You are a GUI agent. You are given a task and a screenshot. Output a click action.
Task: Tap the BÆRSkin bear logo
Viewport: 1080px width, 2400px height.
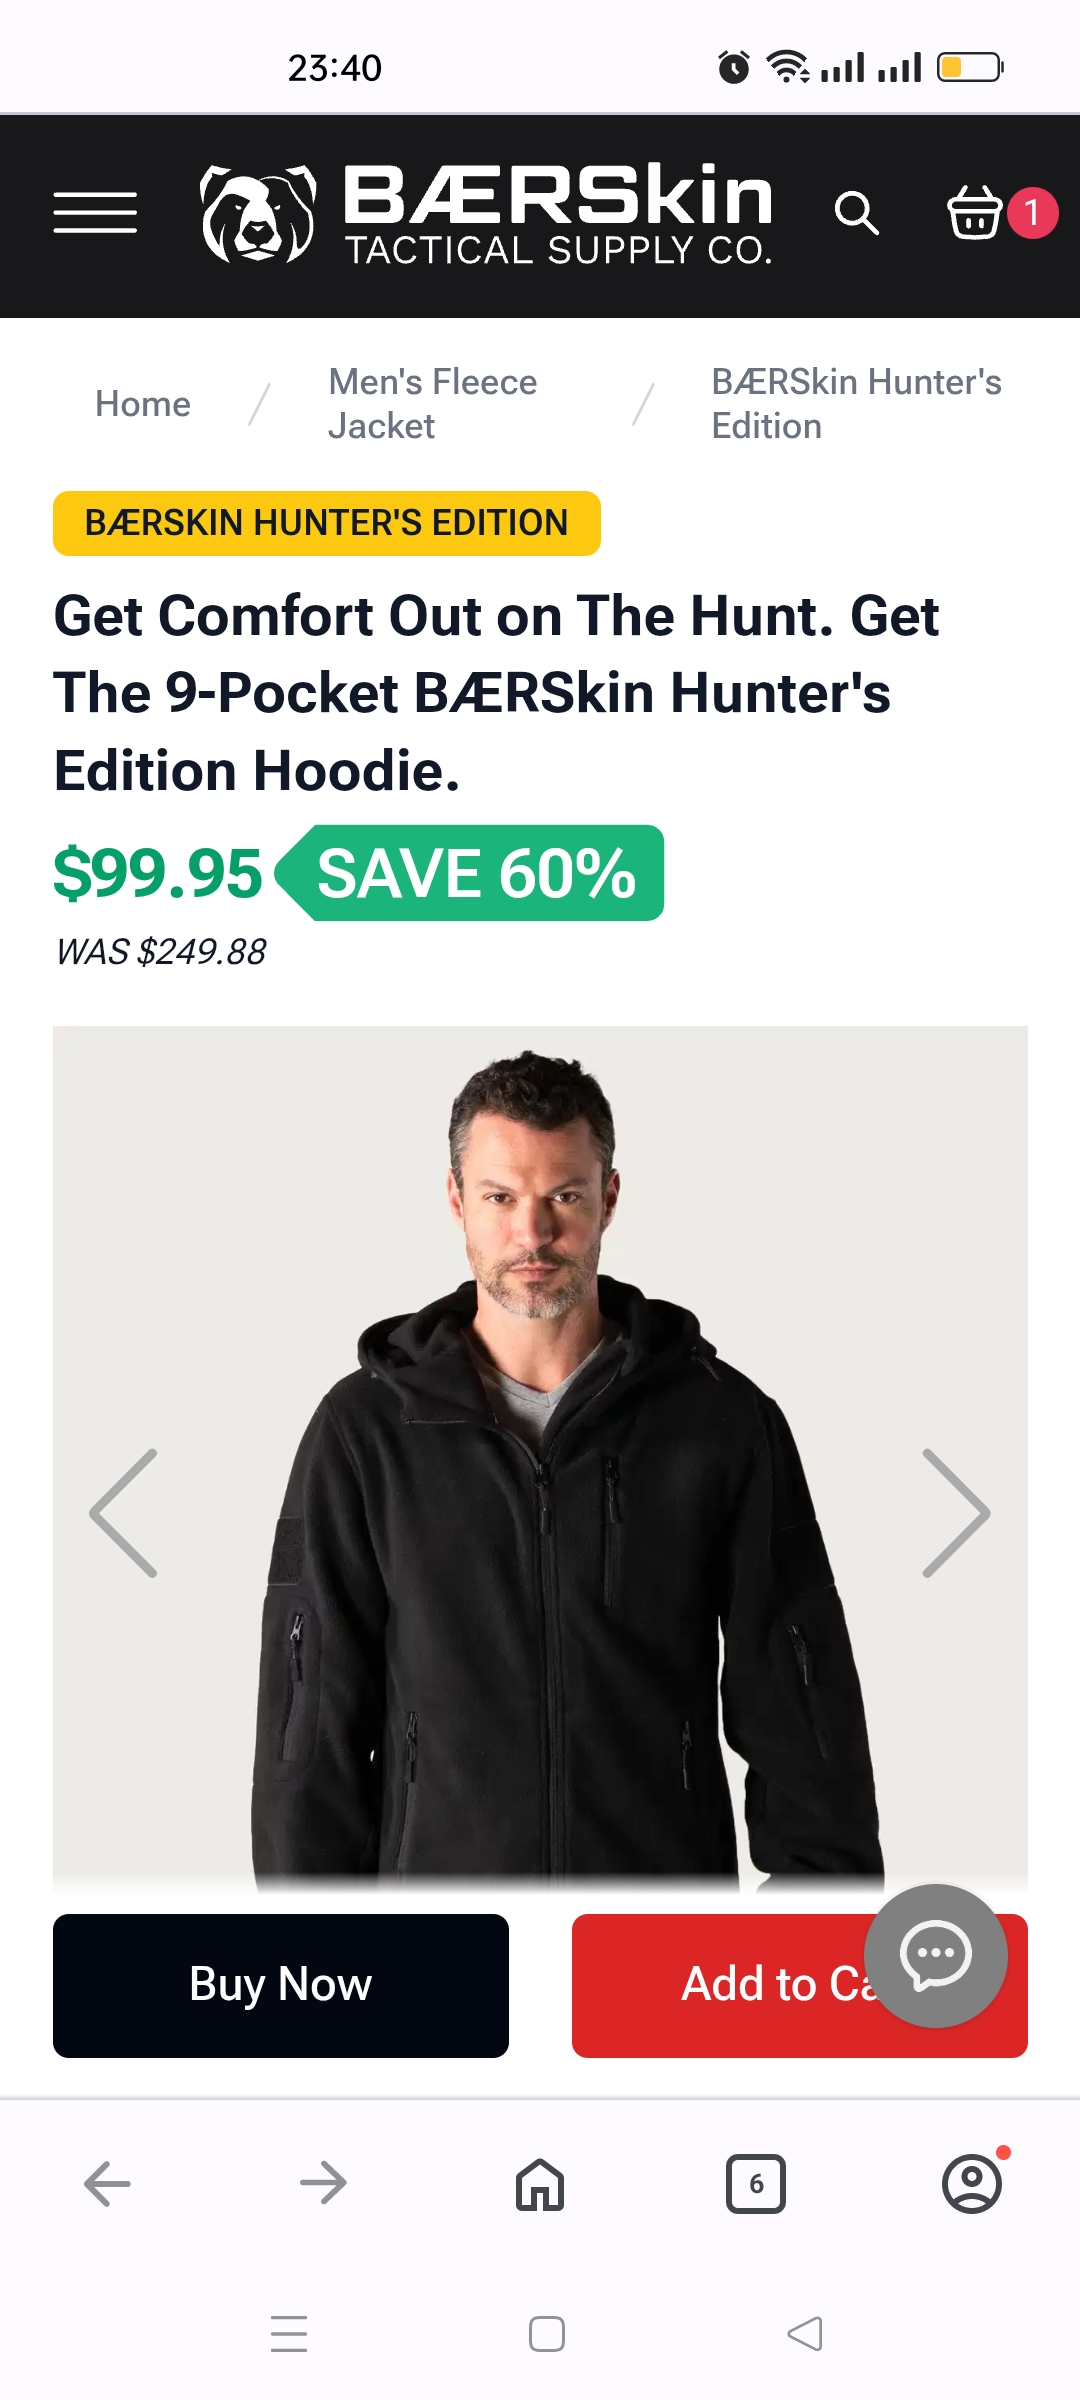click(258, 214)
